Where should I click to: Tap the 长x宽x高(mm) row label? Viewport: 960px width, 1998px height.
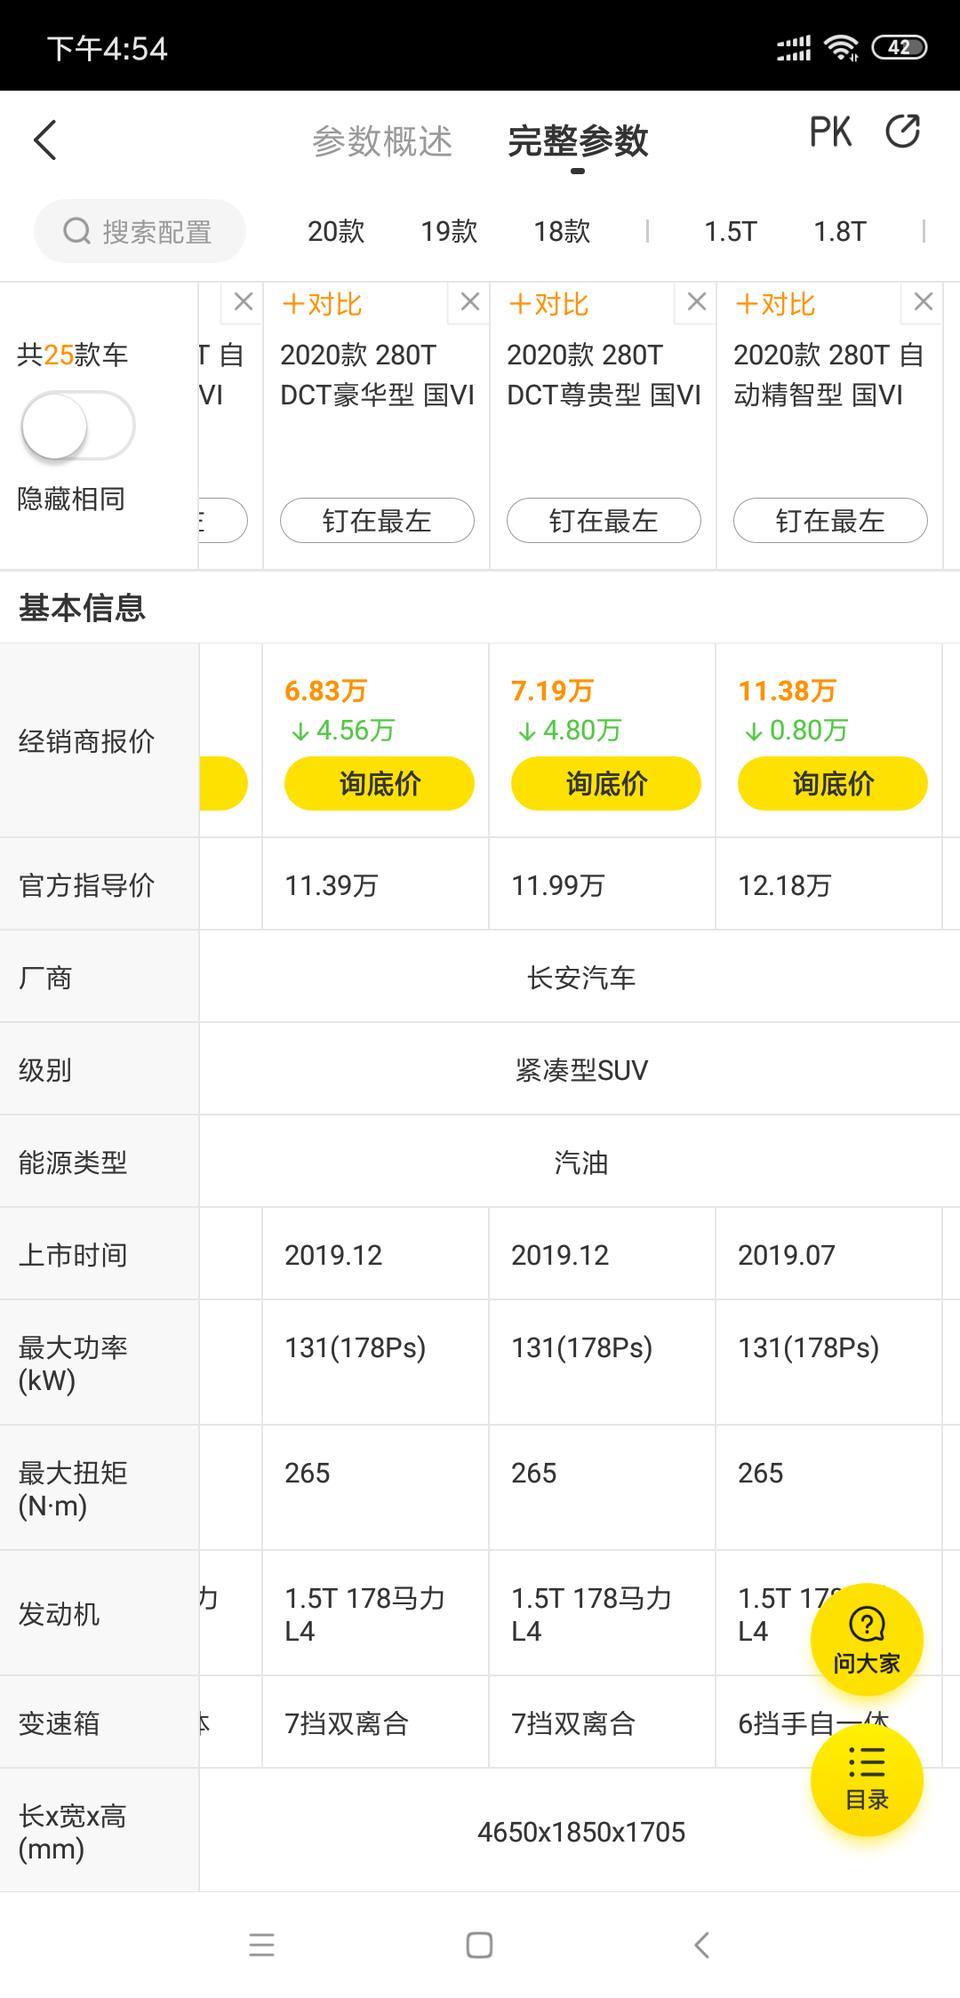(72, 1831)
